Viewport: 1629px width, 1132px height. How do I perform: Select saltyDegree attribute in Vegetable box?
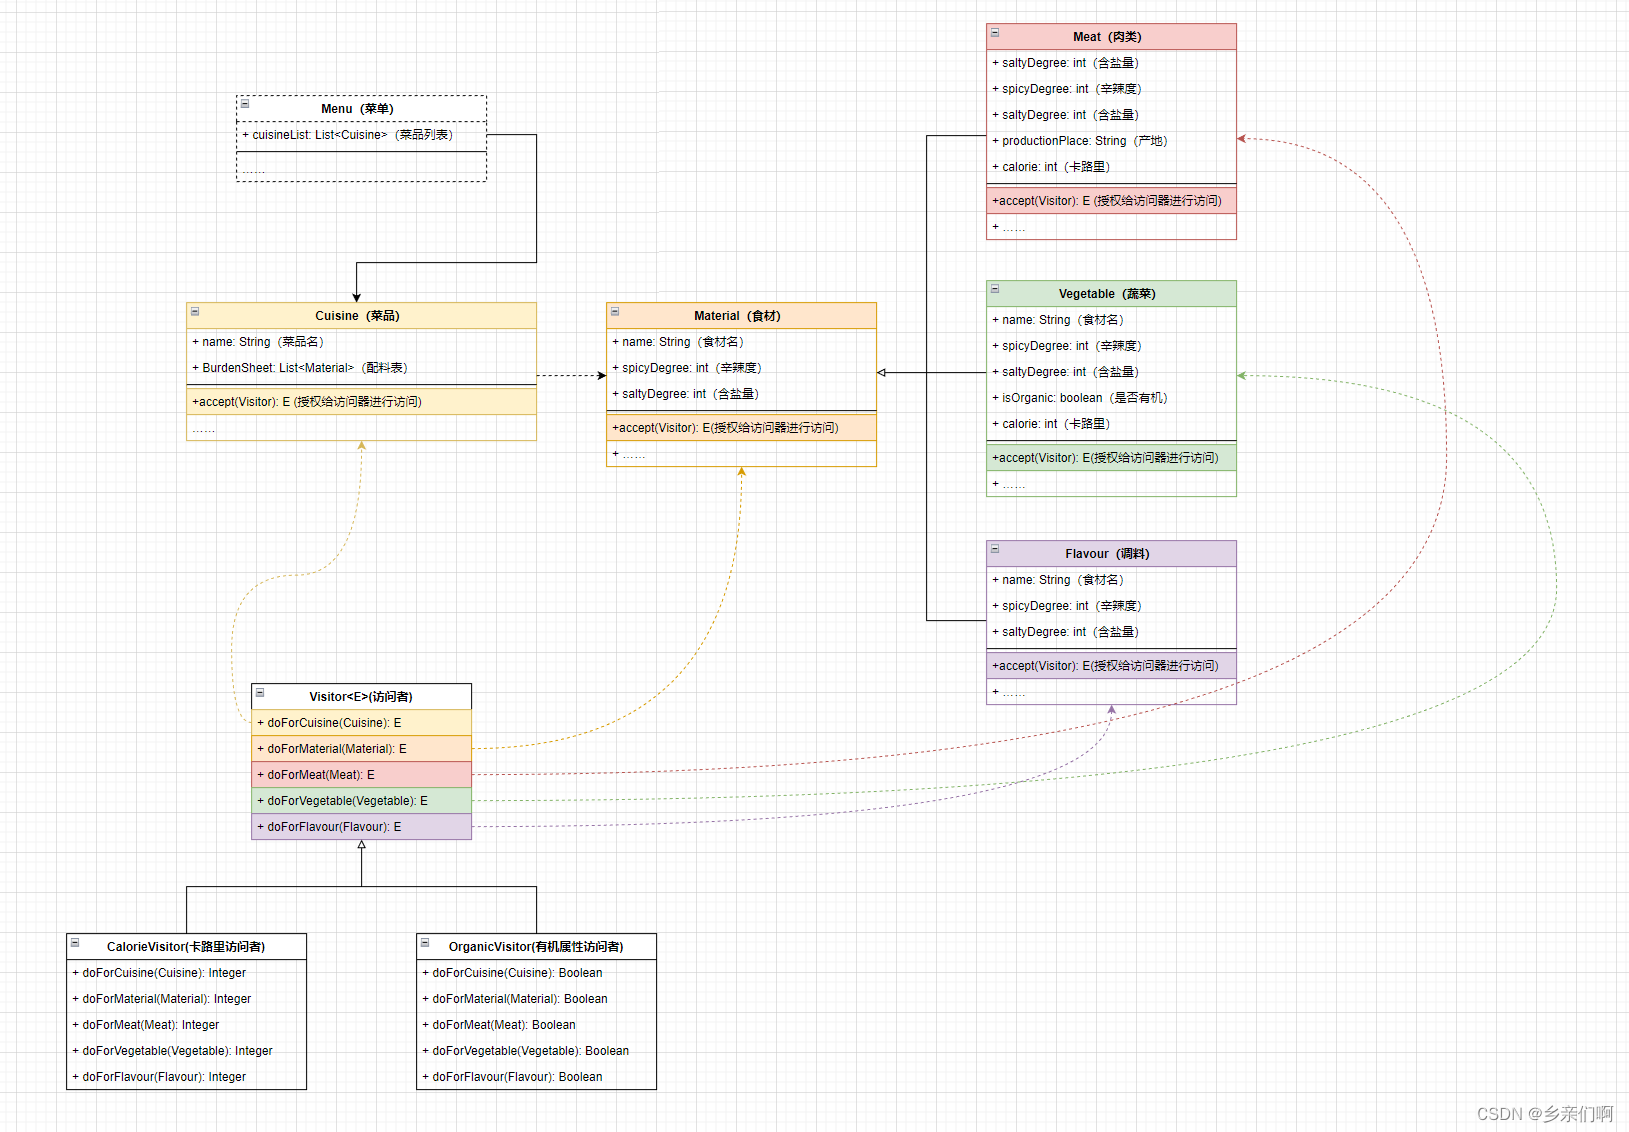click(x=1112, y=372)
